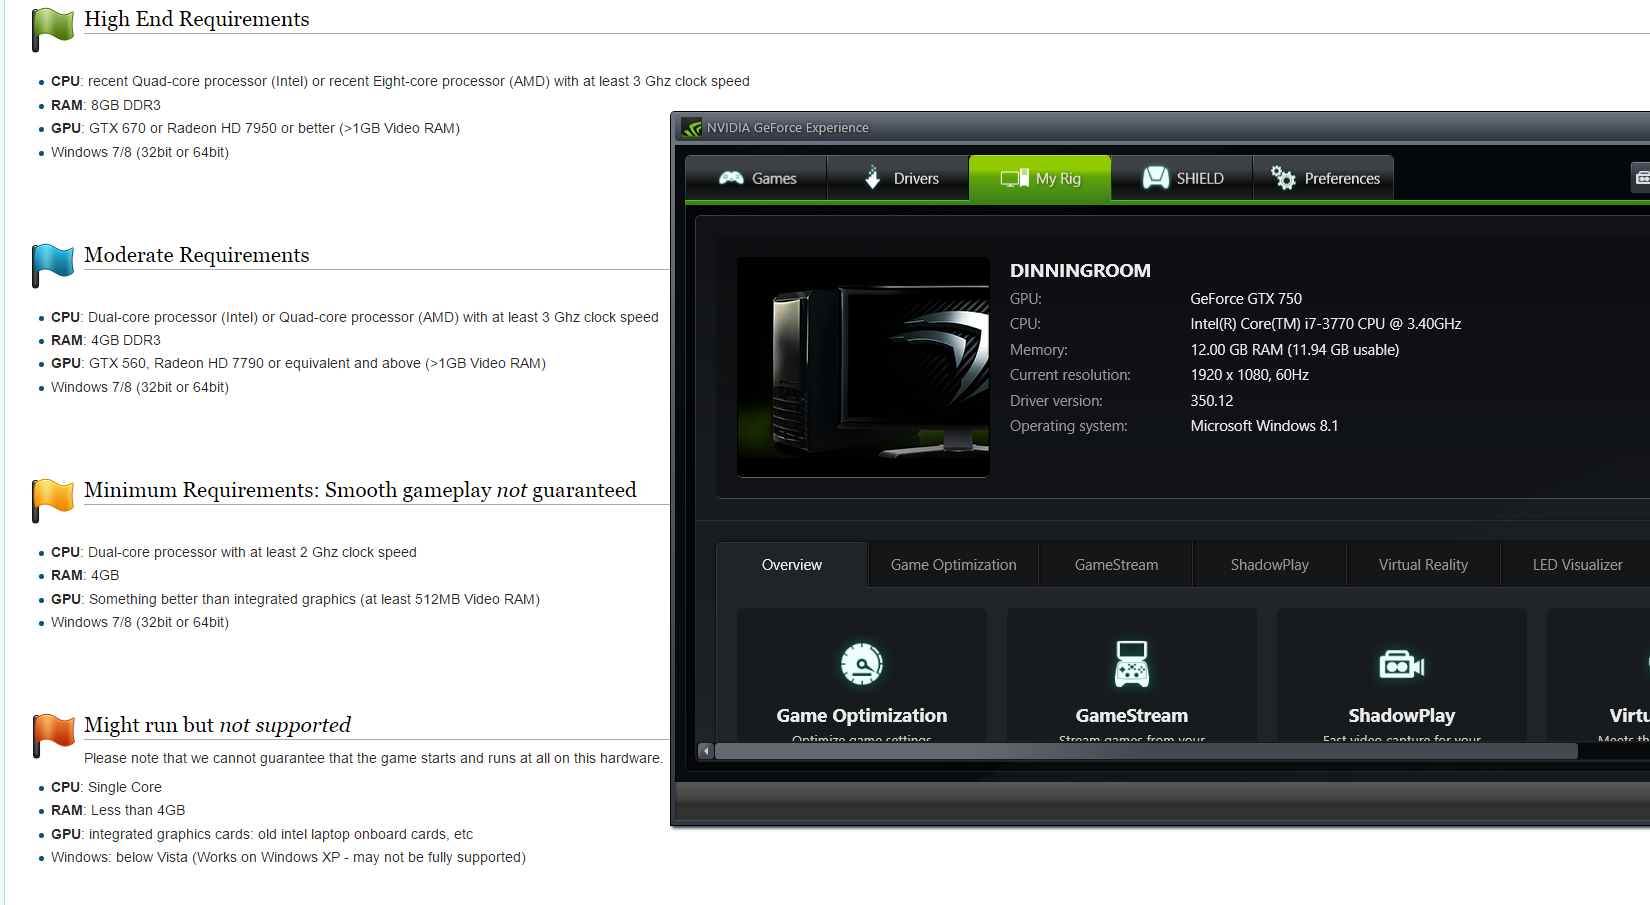This screenshot has width=1650, height=905.
Task: Click the horizontal scrollbar thumb
Action: [1146, 751]
